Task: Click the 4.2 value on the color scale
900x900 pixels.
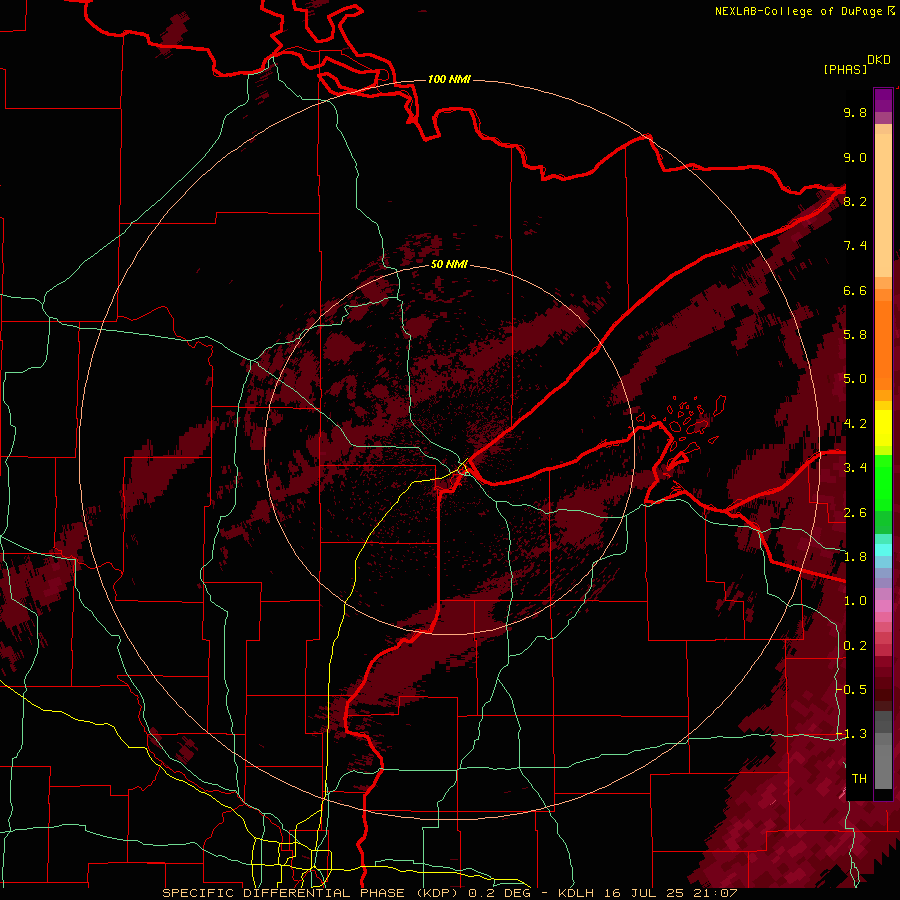Action: (x=855, y=424)
